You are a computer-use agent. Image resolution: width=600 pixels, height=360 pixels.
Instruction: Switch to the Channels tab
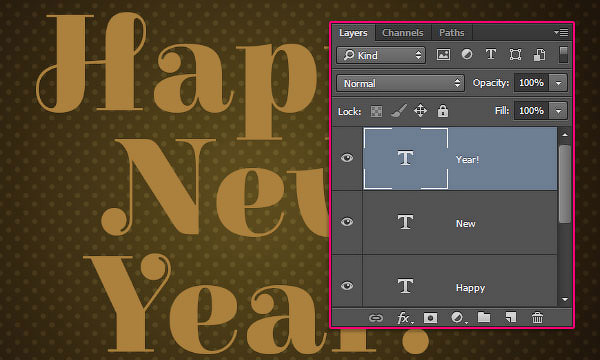click(x=403, y=33)
